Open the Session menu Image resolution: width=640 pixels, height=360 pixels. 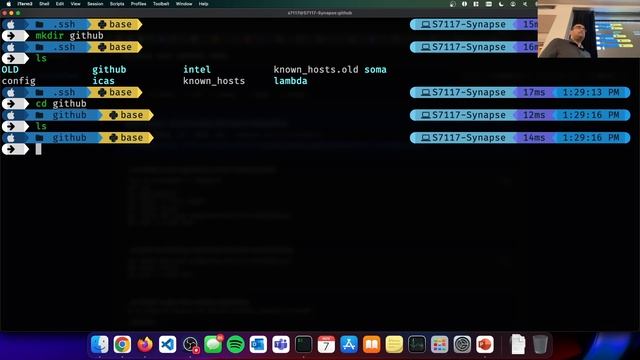click(x=95, y=4)
